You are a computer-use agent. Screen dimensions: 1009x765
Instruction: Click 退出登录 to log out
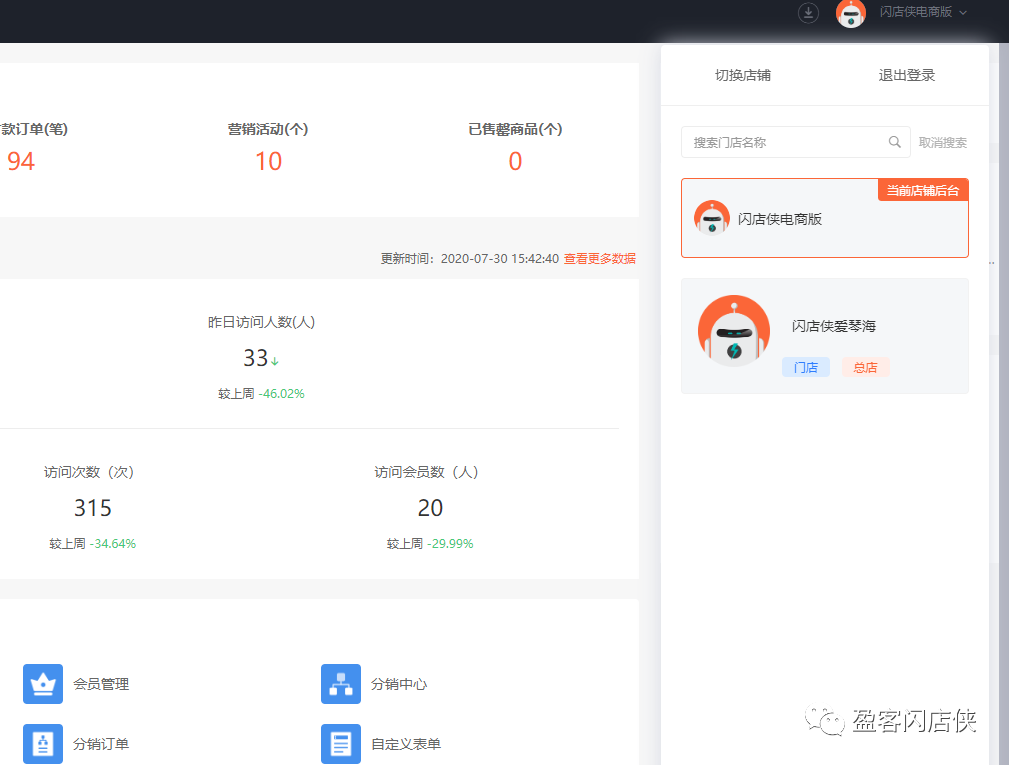(907, 75)
